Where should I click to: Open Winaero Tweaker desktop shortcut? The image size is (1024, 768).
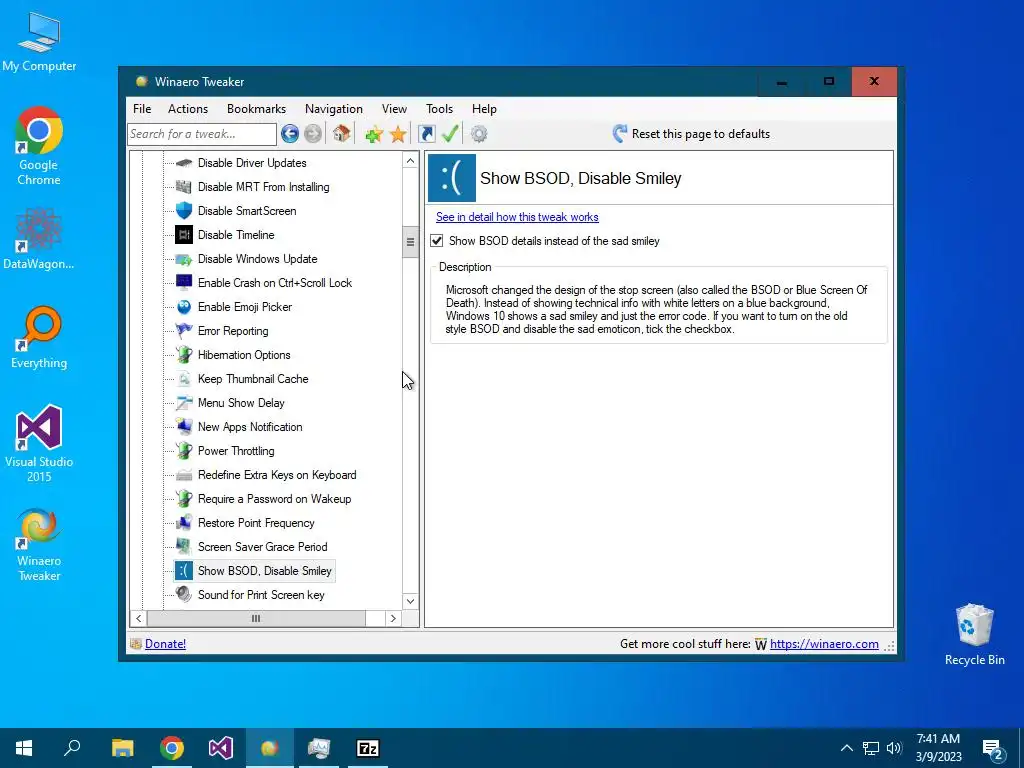39,545
